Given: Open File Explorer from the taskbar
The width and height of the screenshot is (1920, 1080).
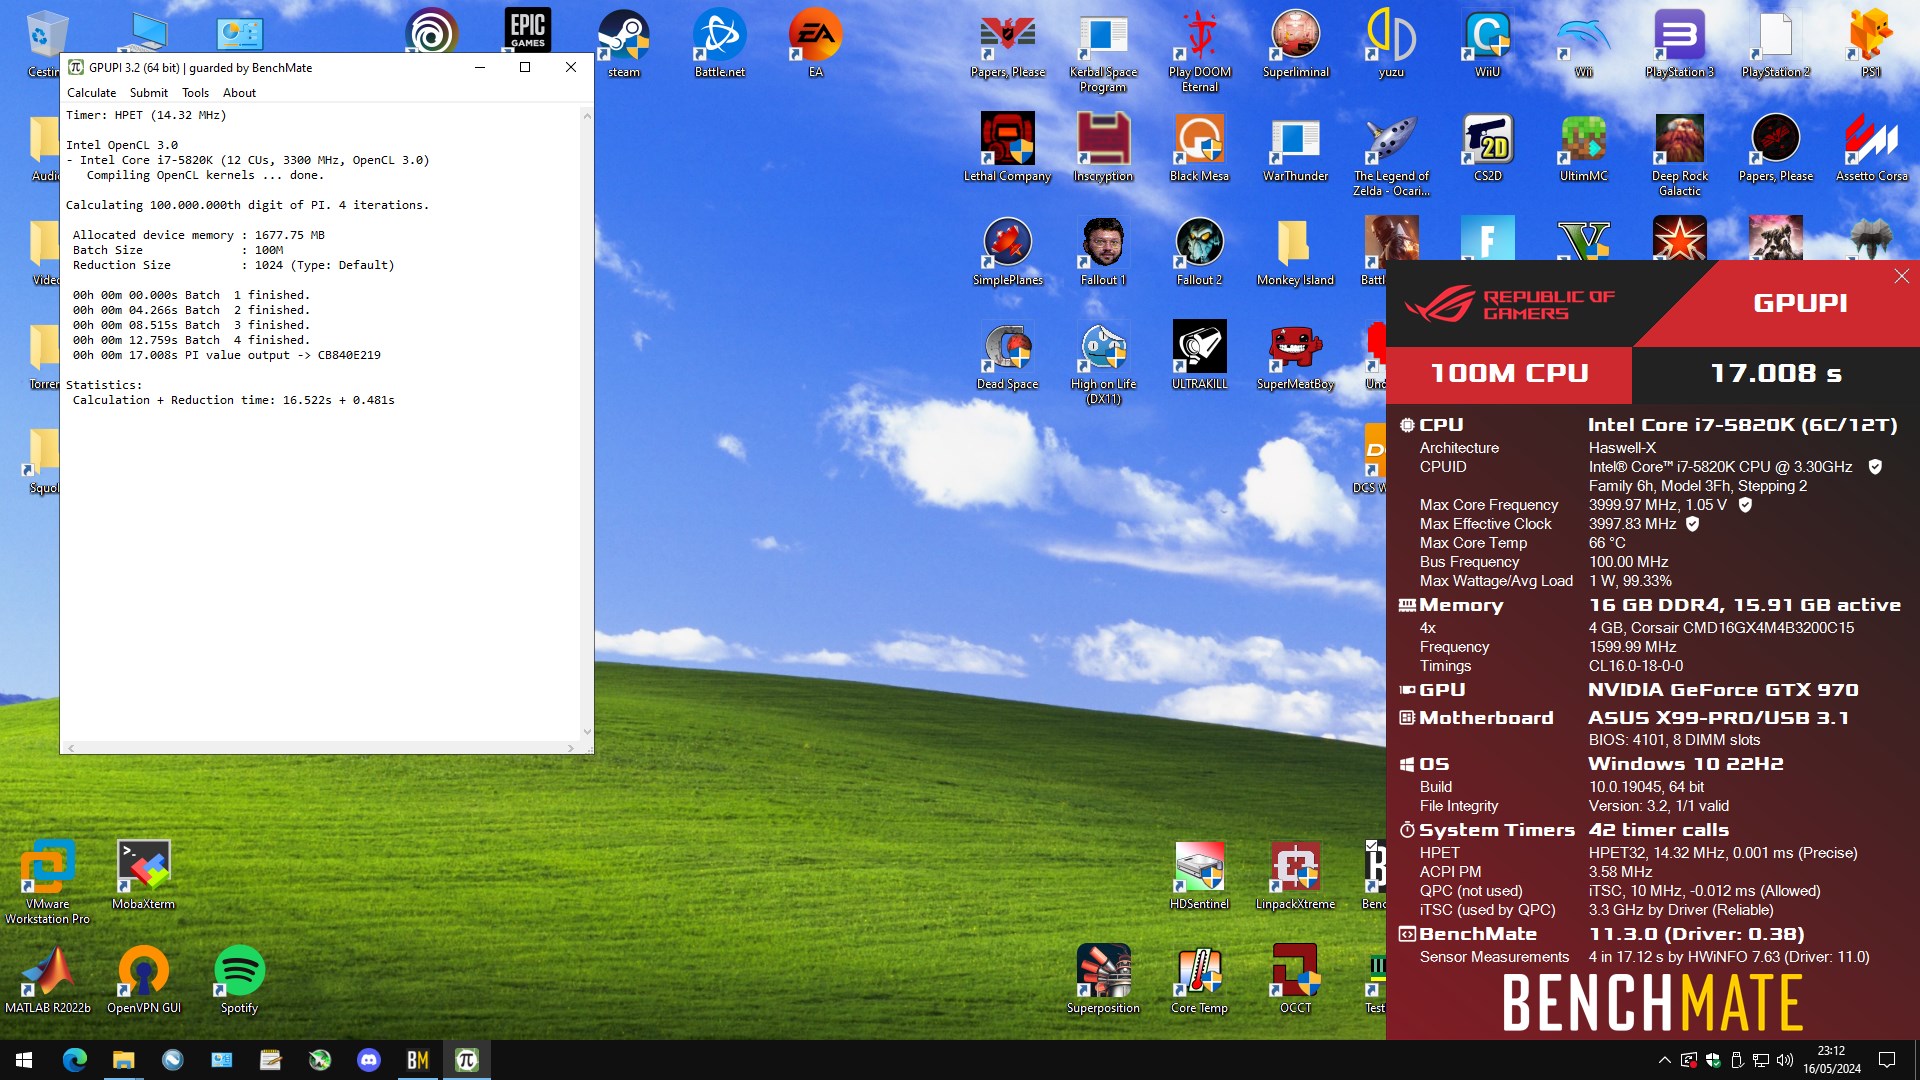Looking at the screenshot, I should (123, 1060).
